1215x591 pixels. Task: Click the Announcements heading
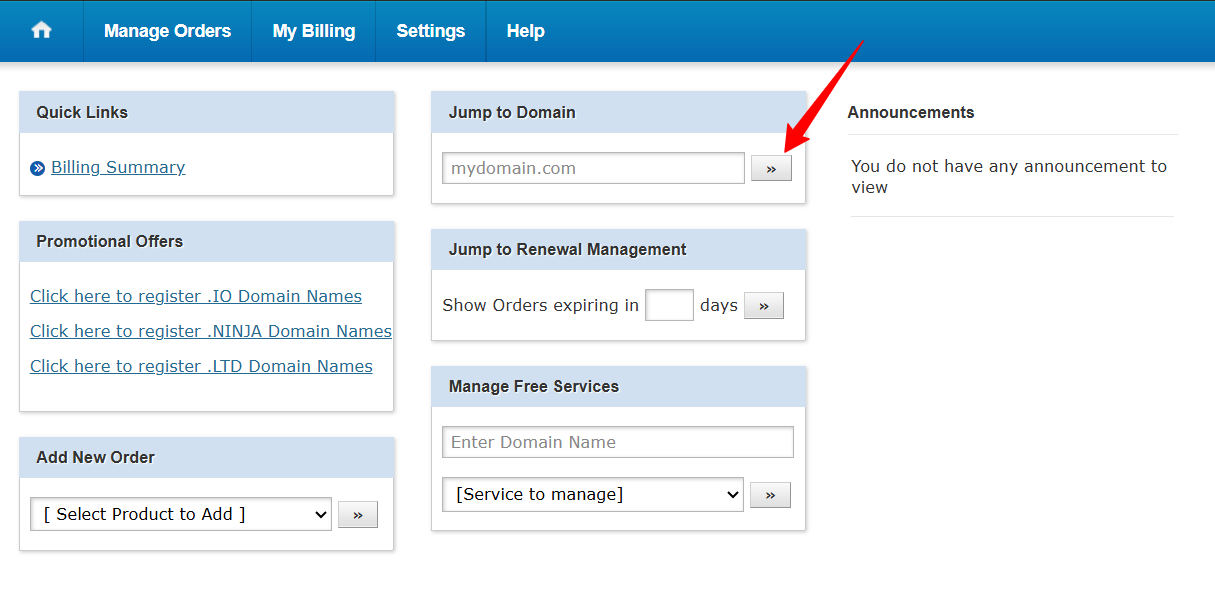pyautogui.click(x=910, y=112)
